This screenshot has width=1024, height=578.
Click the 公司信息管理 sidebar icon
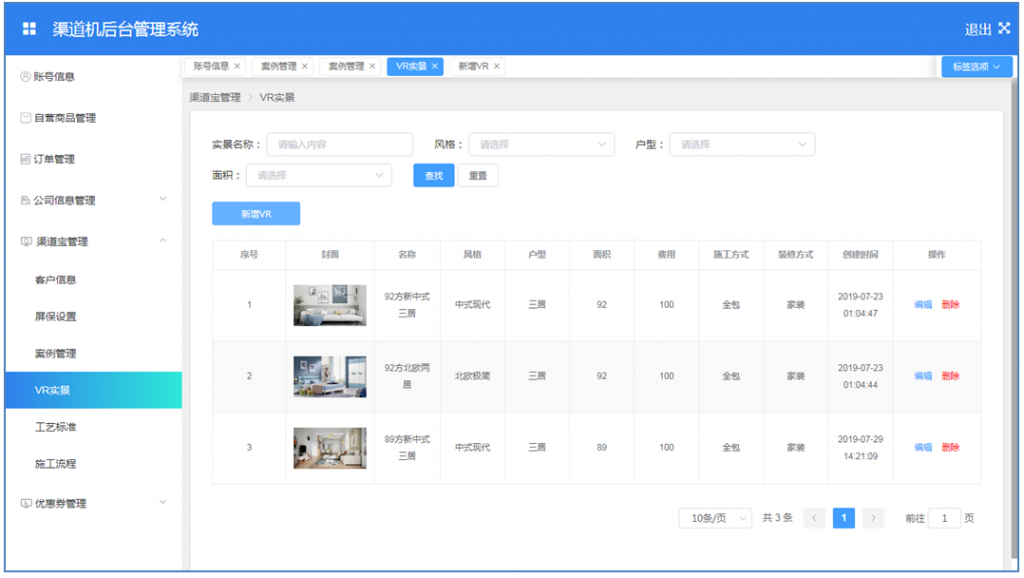25,200
